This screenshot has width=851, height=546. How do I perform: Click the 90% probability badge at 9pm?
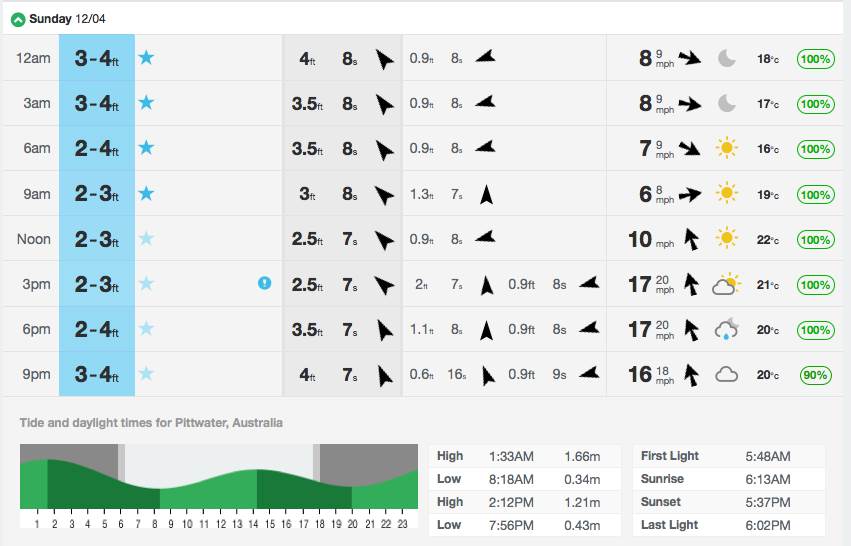(x=815, y=375)
